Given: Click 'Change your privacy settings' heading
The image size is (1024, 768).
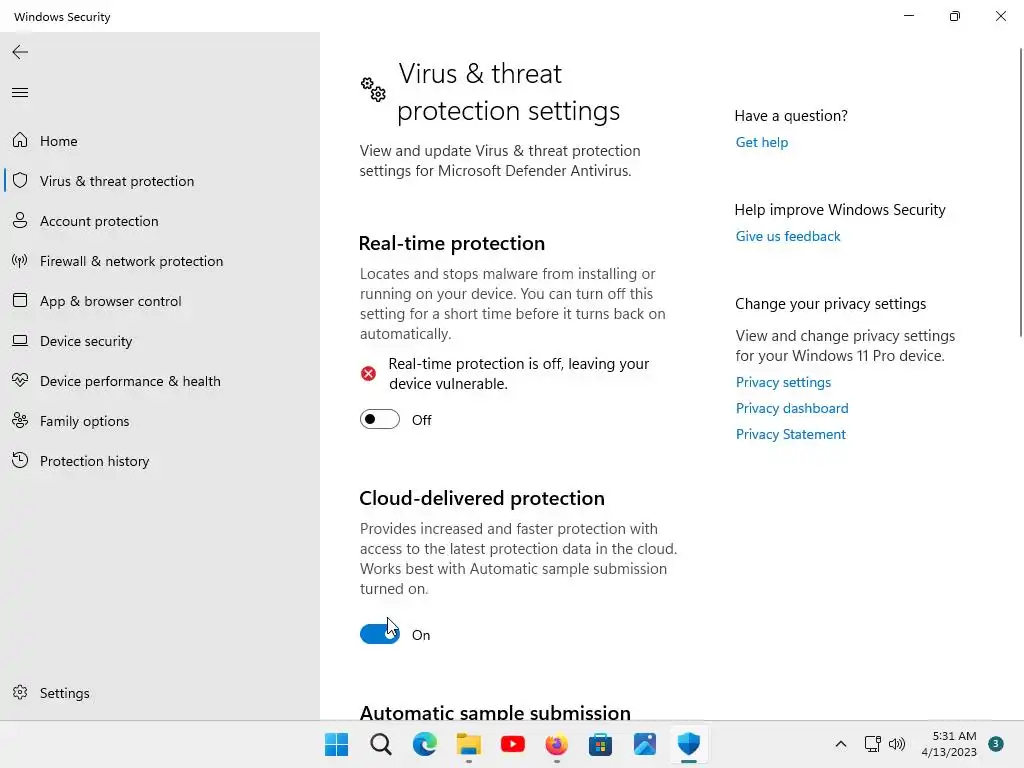Looking at the screenshot, I should 831,304.
